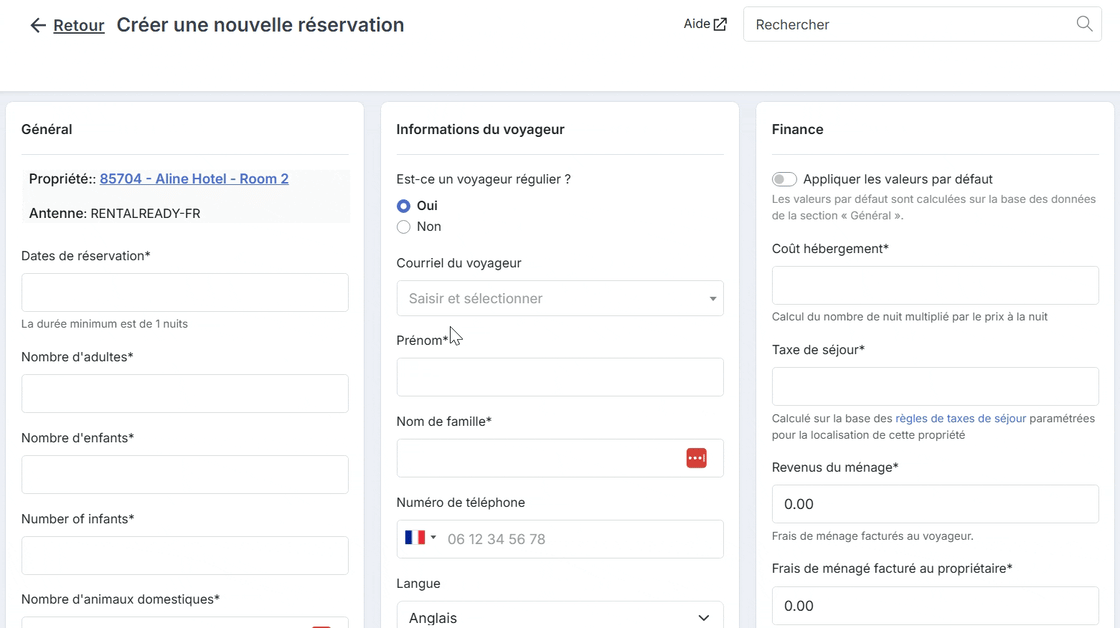Go back via the Retour link
This screenshot has height=628, width=1120.
pyautogui.click(x=79, y=26)
